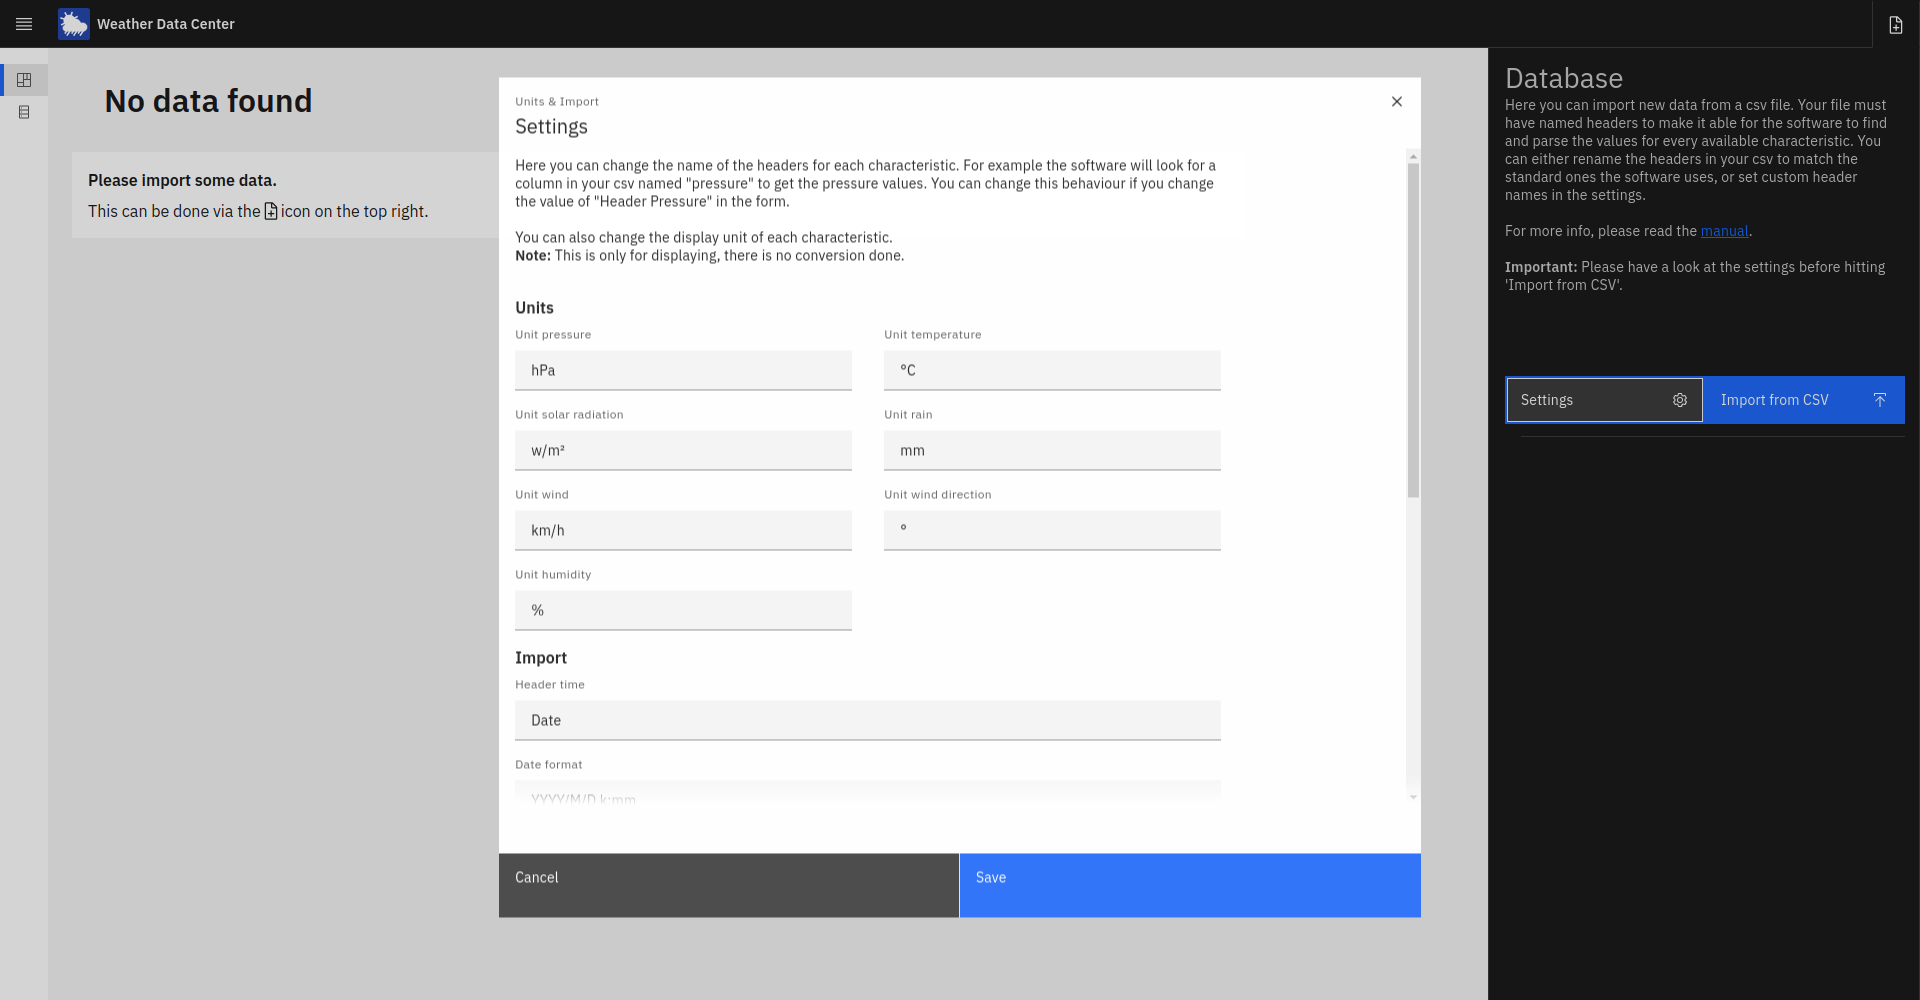
Task: Close the Settings dialog with X
Action: click(1397, 102)
